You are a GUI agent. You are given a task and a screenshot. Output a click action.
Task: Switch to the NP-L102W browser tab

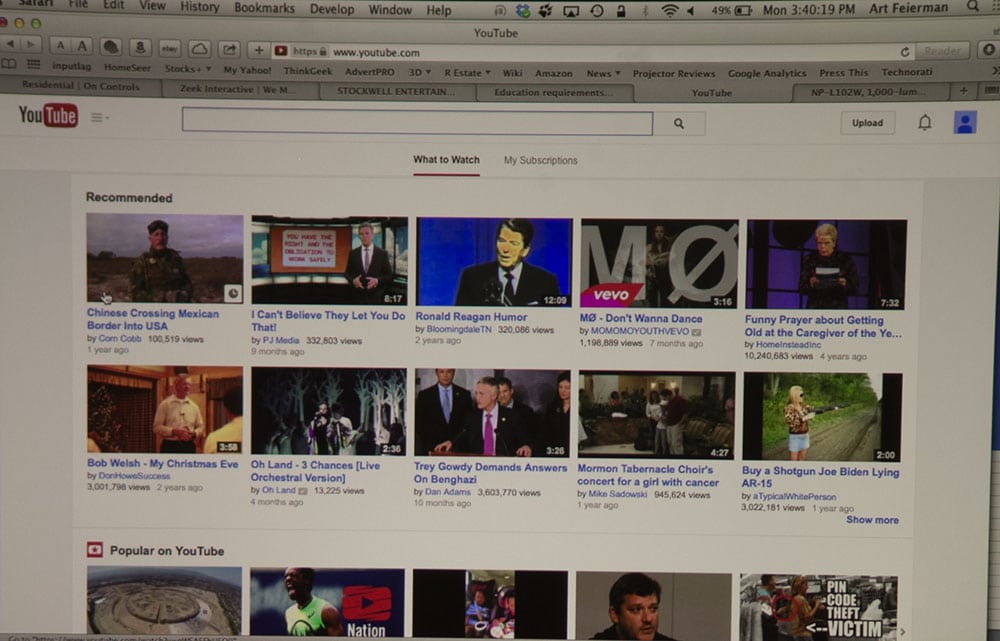pos(868,92)
